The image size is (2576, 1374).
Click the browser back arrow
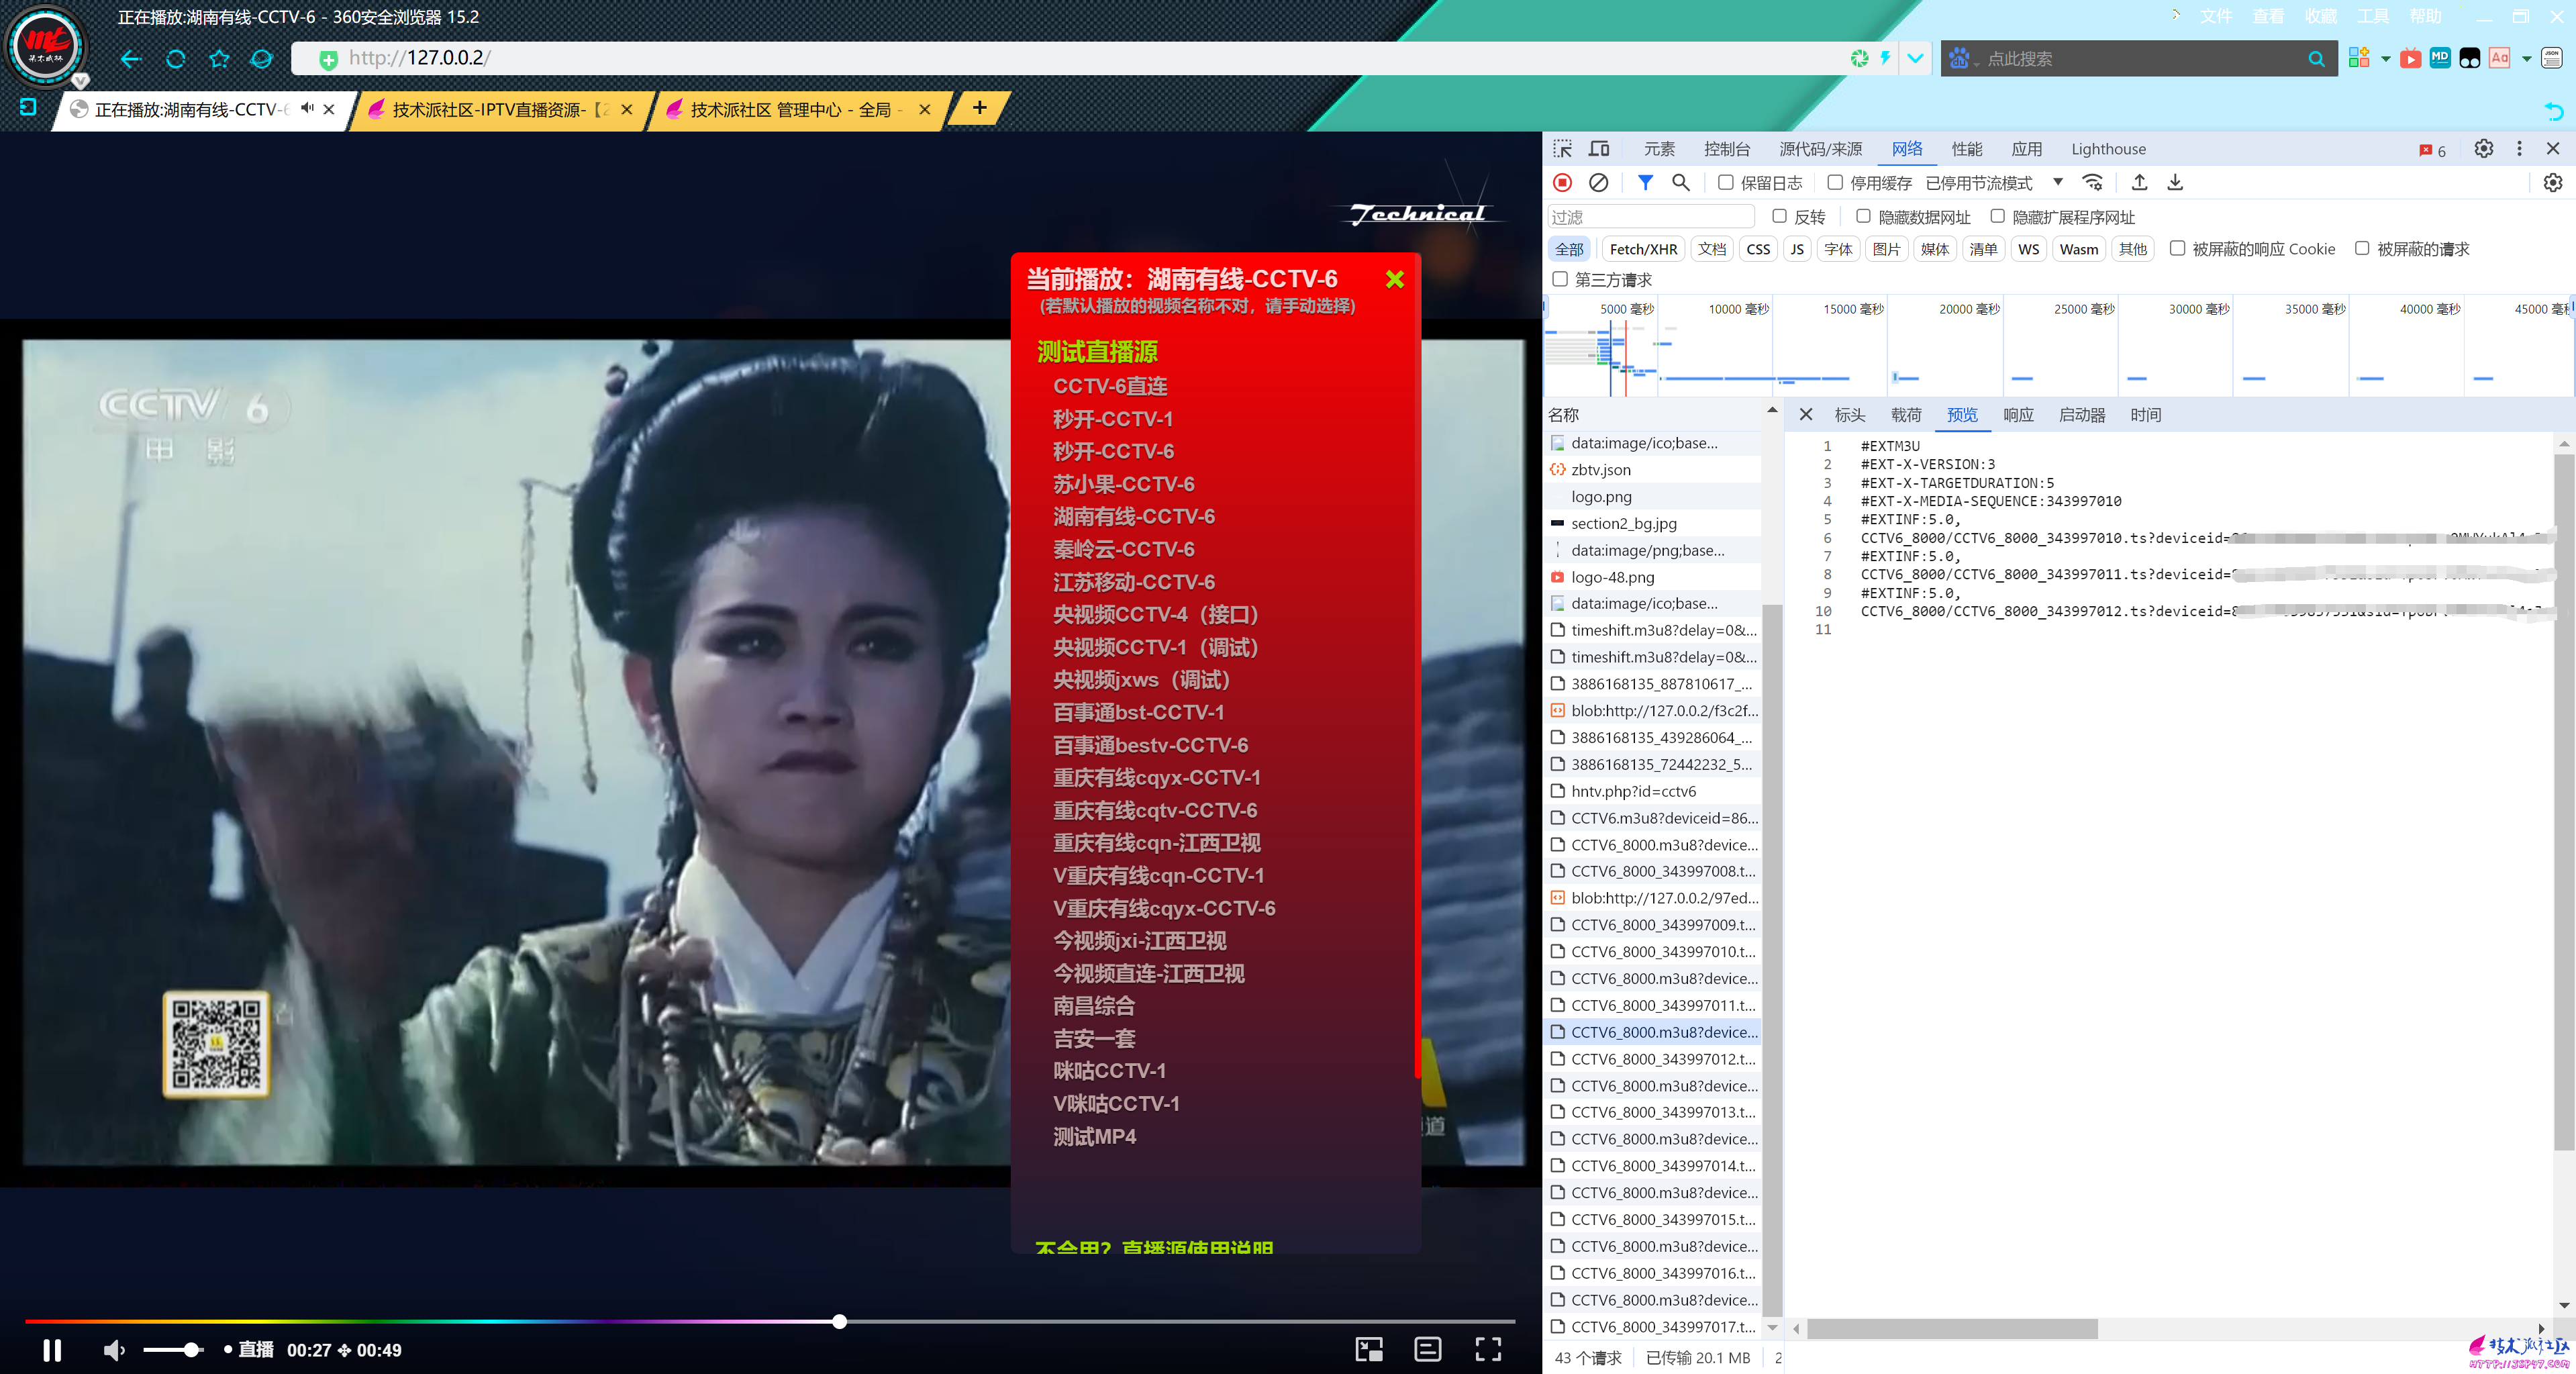click(x=131, y=59)
